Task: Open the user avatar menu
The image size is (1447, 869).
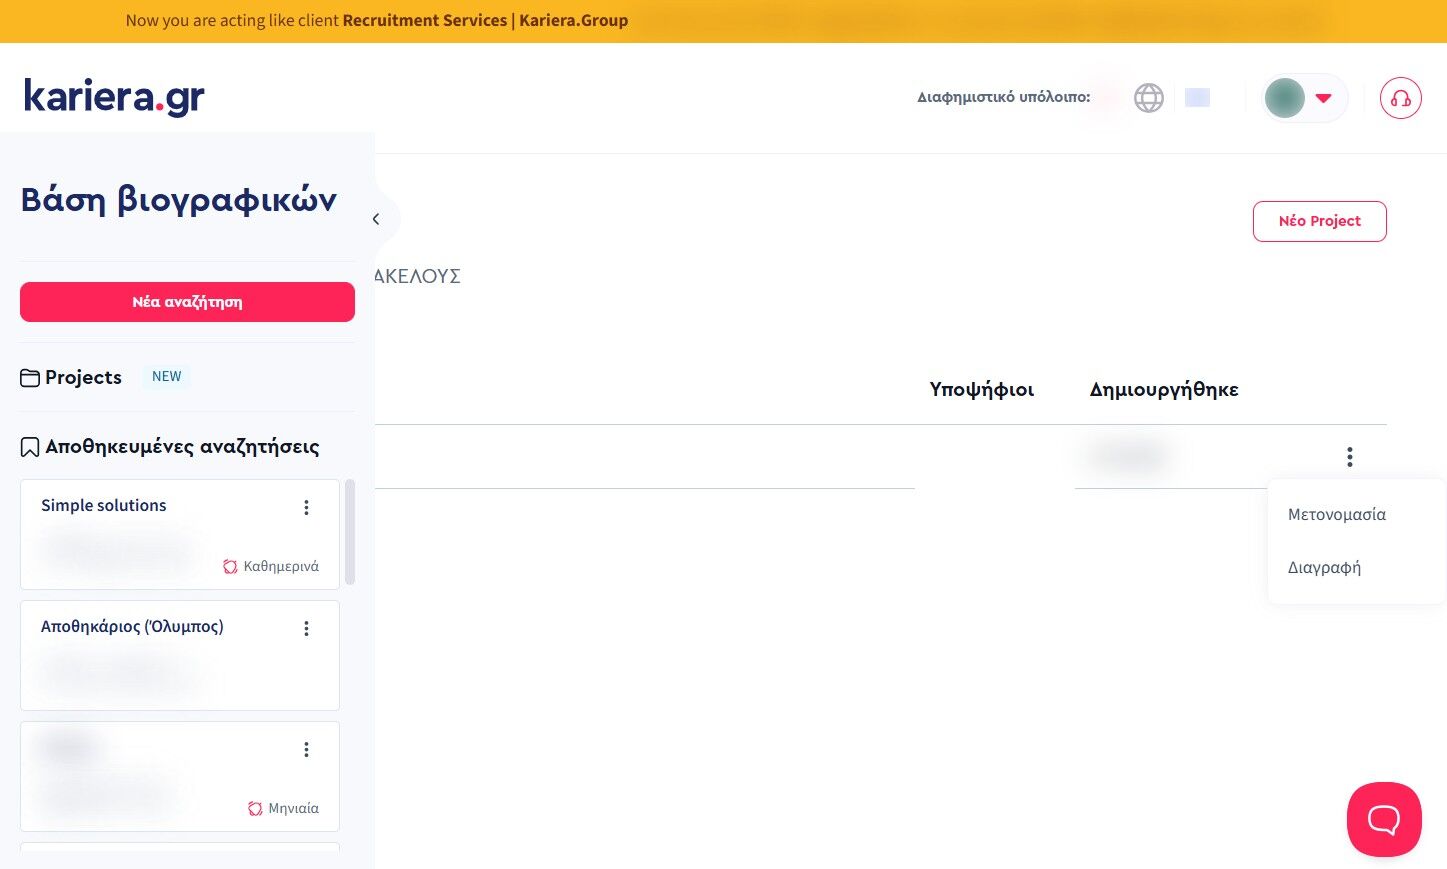Action: click(1285, 98)
